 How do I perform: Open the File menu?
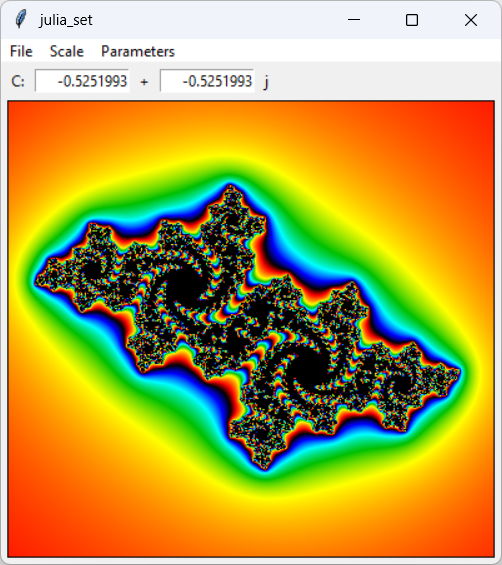click(x=21, y=51)
